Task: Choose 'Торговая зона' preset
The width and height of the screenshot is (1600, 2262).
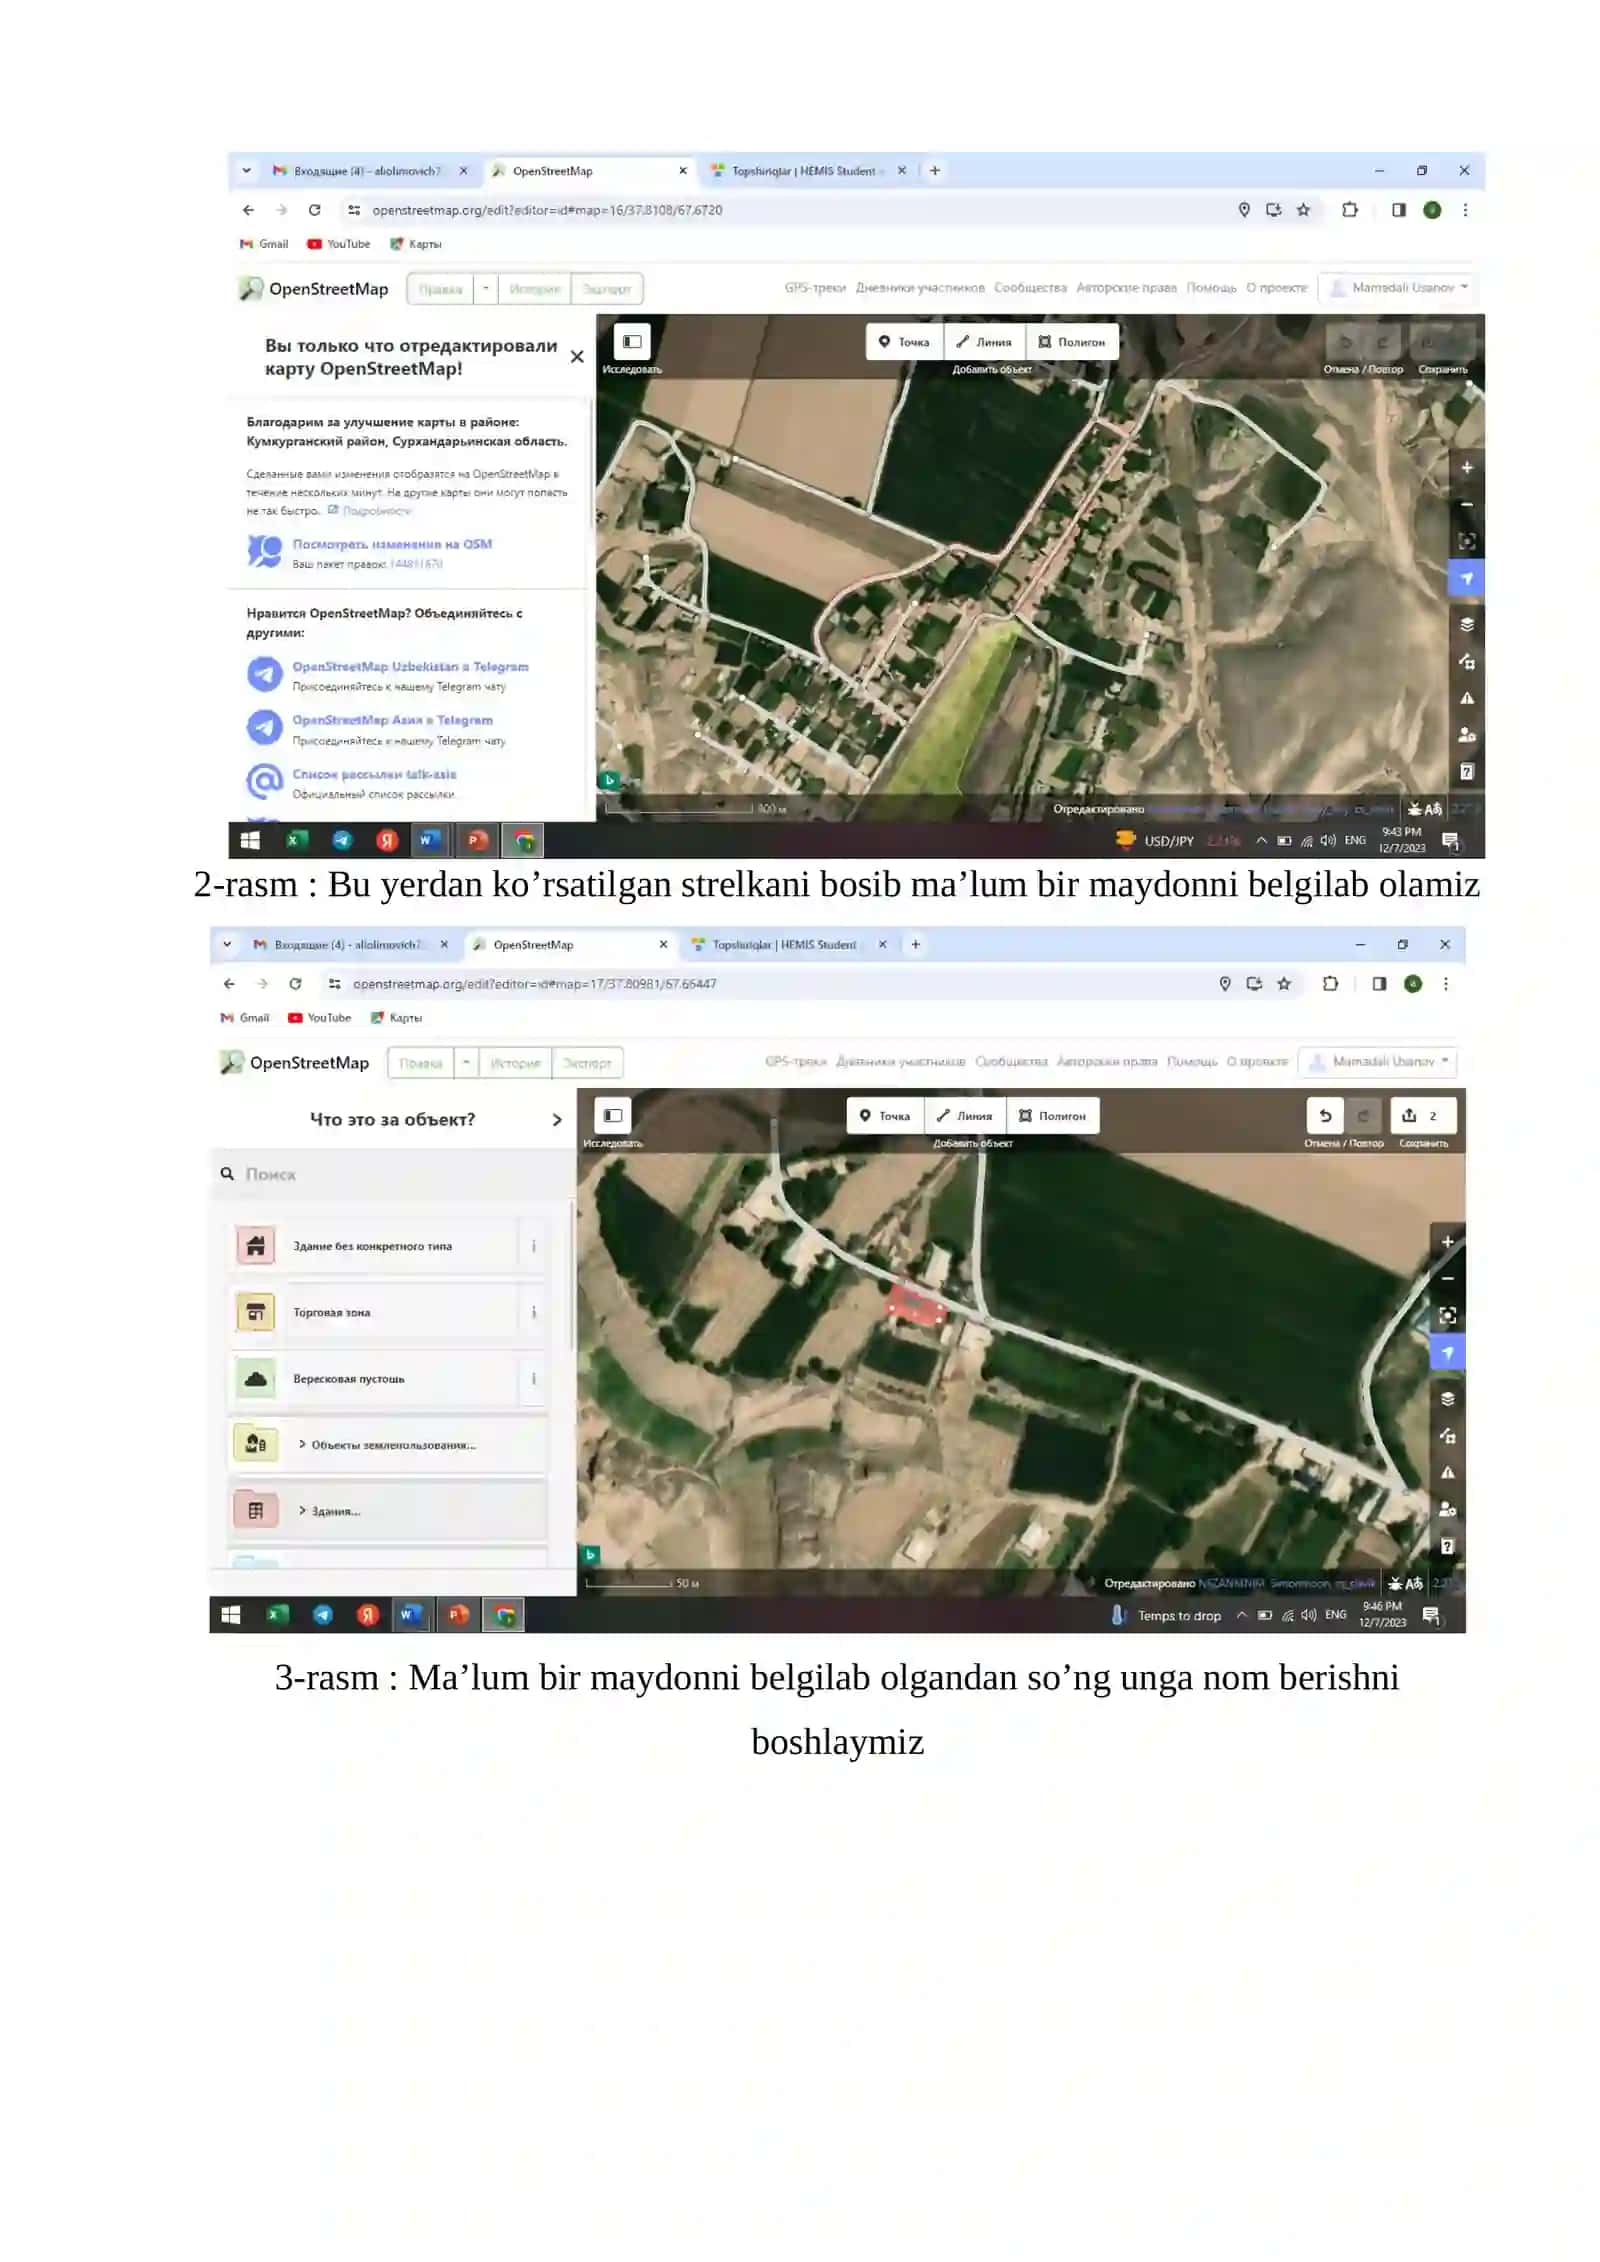Action: pos(372,1312)
